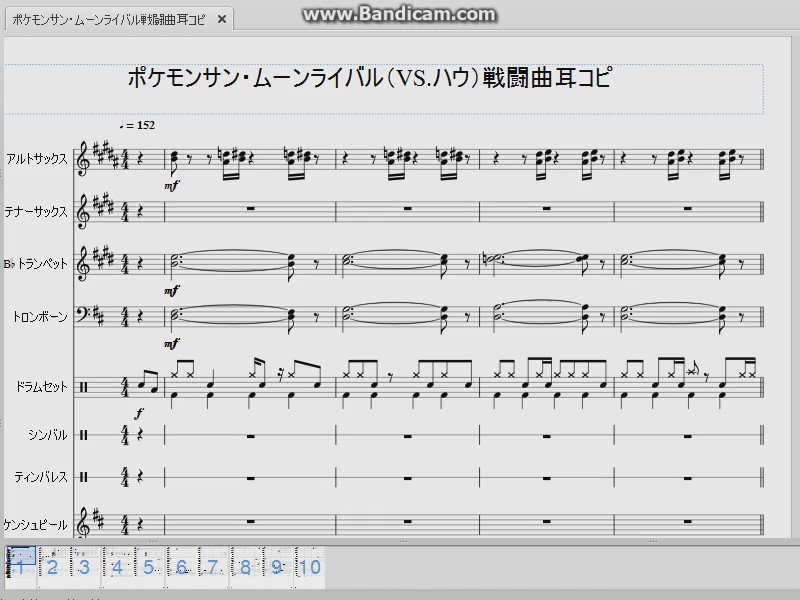Select the tenor sax 4/4 time signature
Screen dimensions: 800x600
tap(125, 212)
